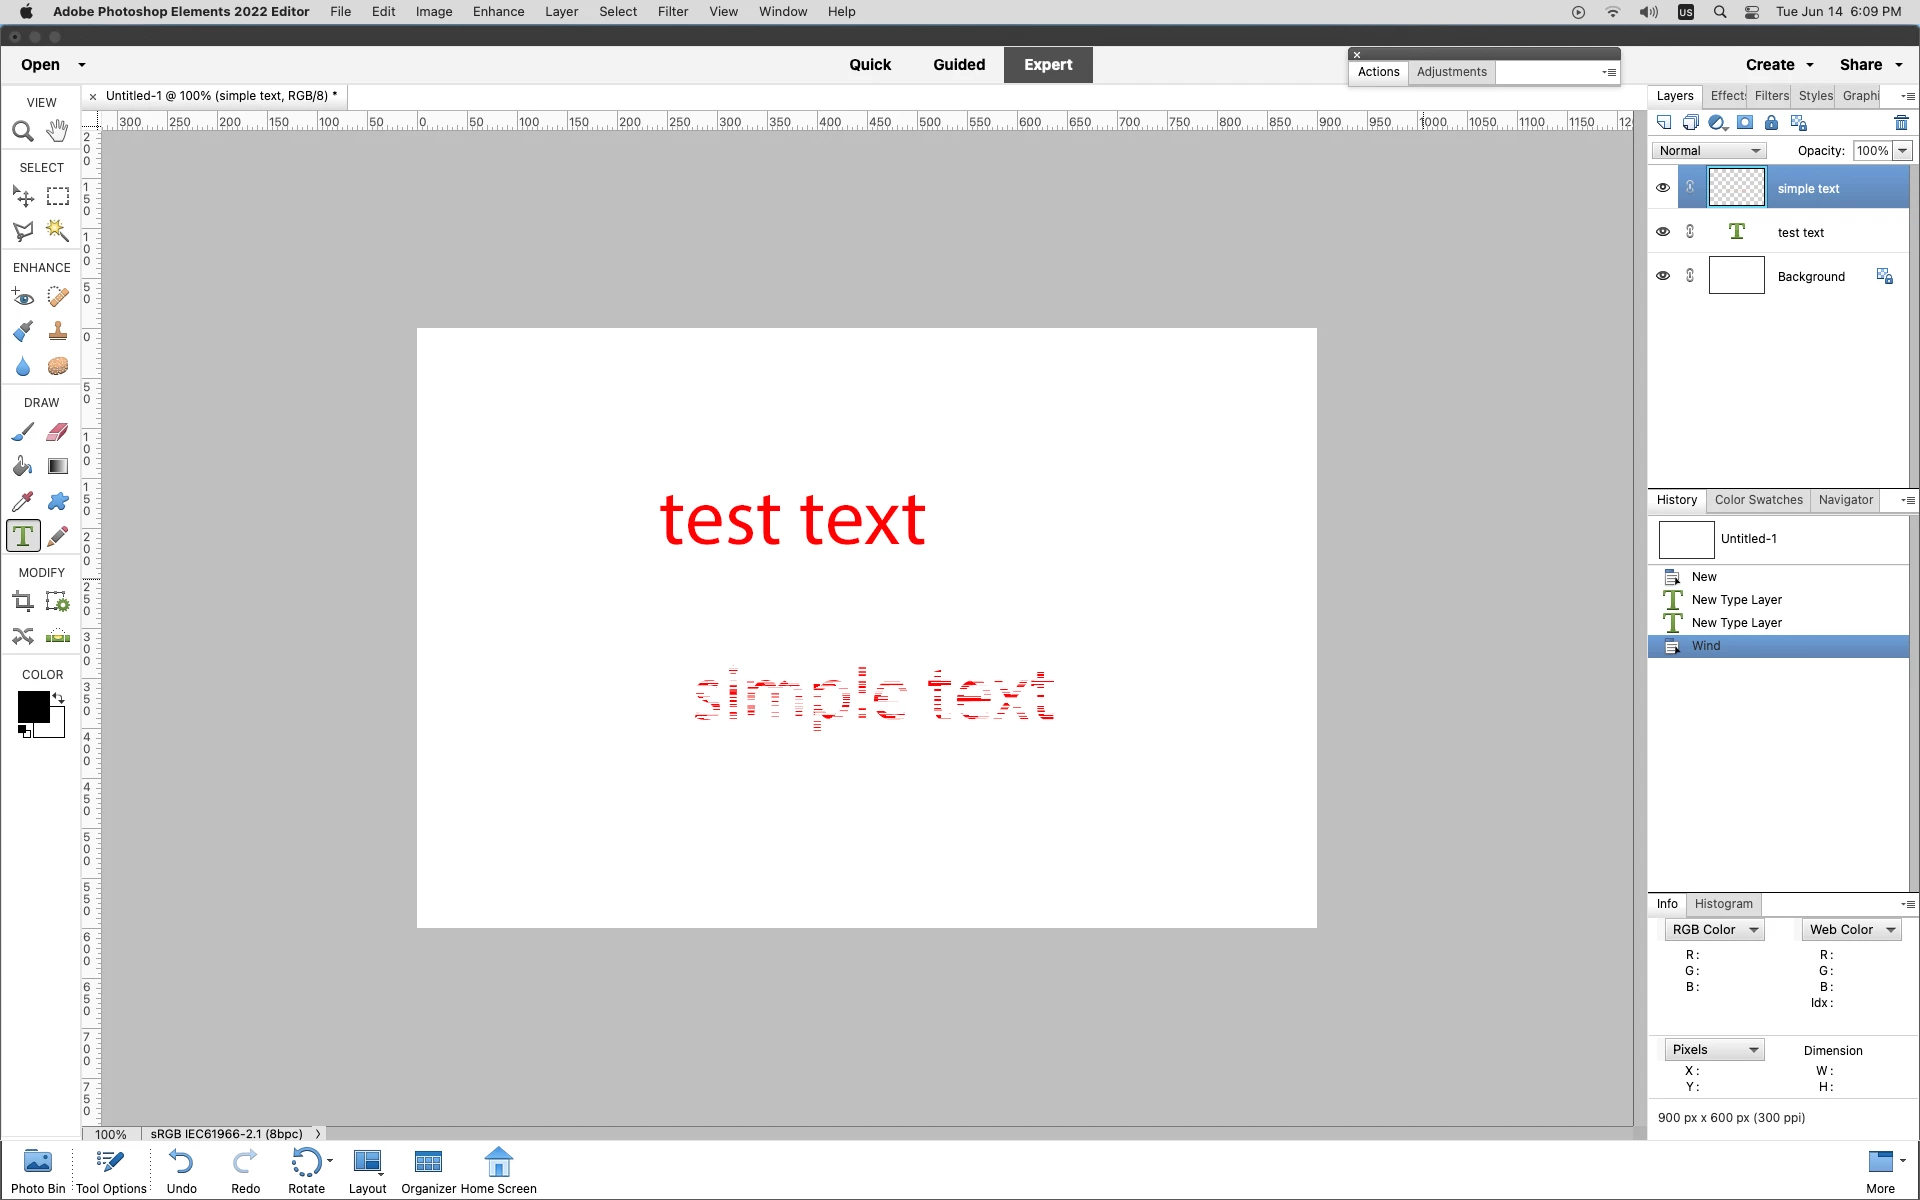1920x1200 pixels.
Task: Toggle visibility of test text layer
Action: click(1663, 232)
